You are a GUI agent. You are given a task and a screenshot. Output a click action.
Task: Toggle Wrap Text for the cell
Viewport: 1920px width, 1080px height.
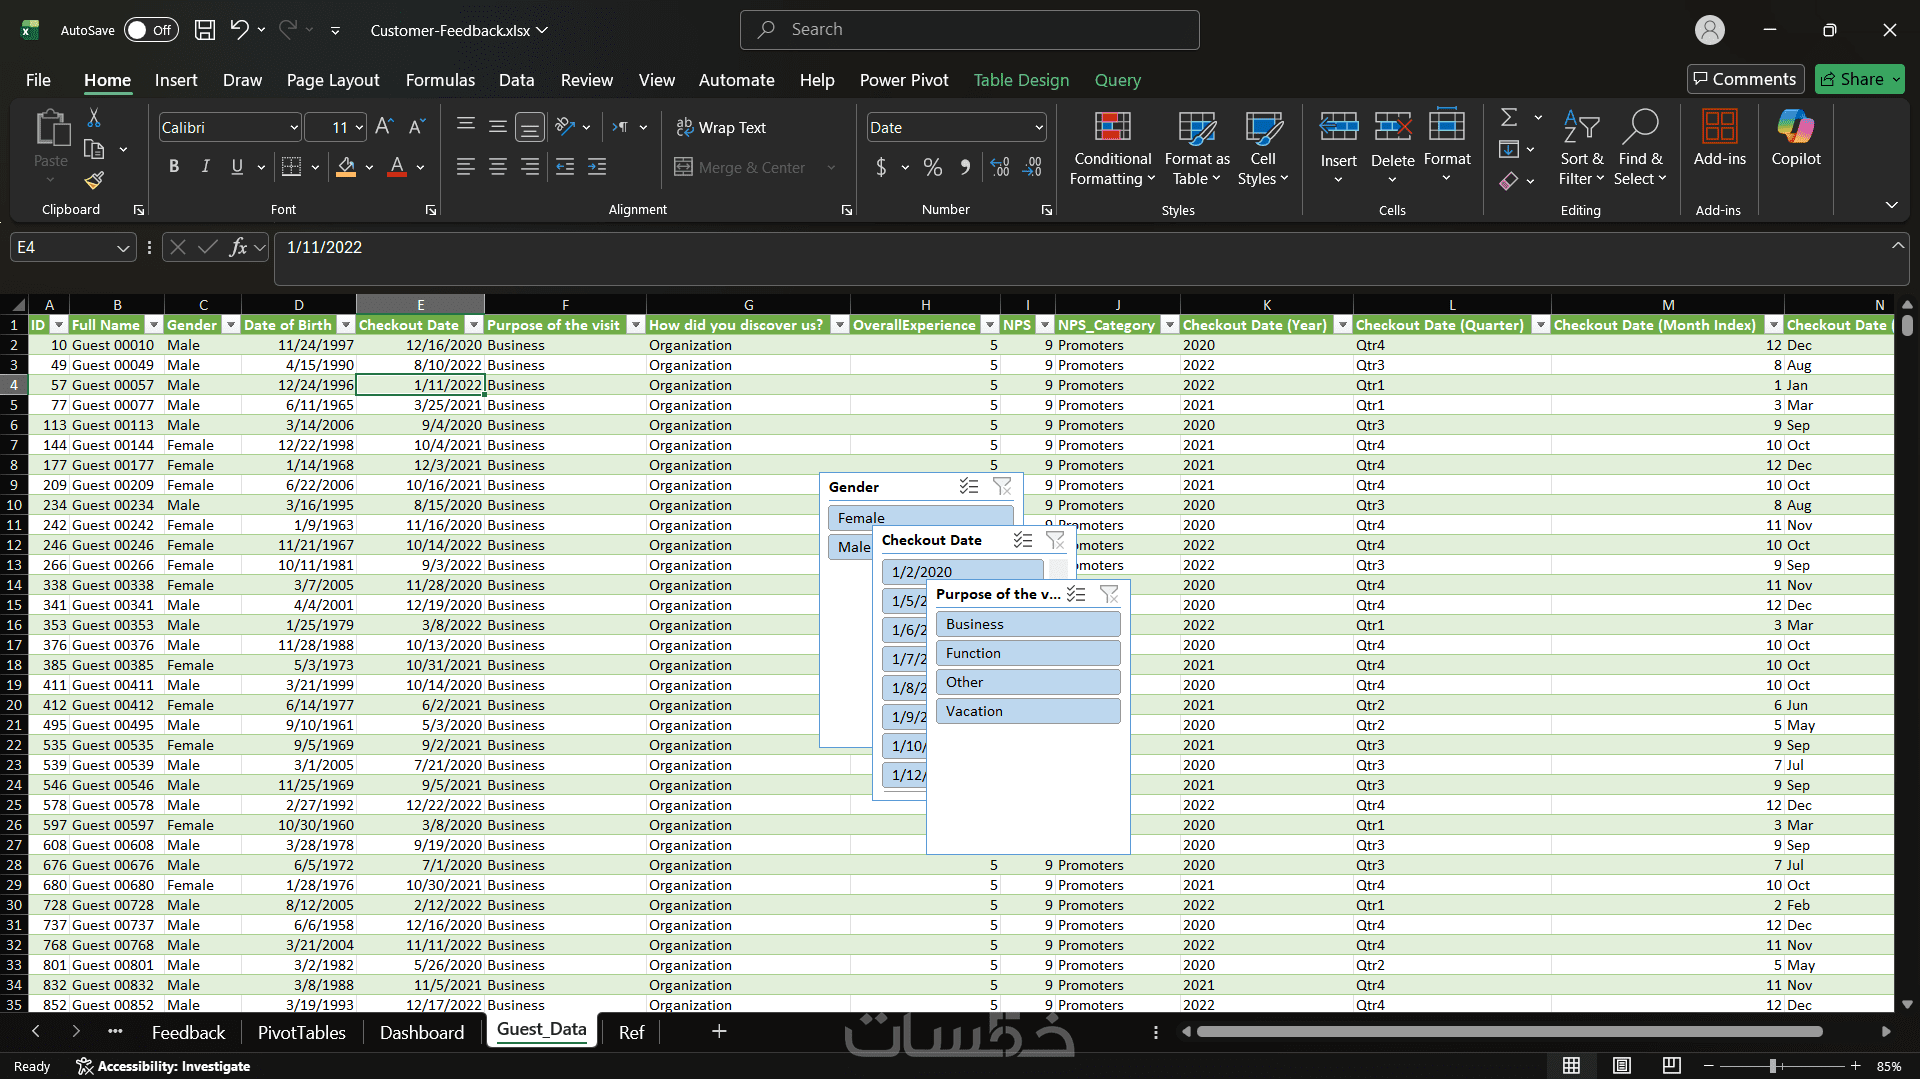[721, 128]
